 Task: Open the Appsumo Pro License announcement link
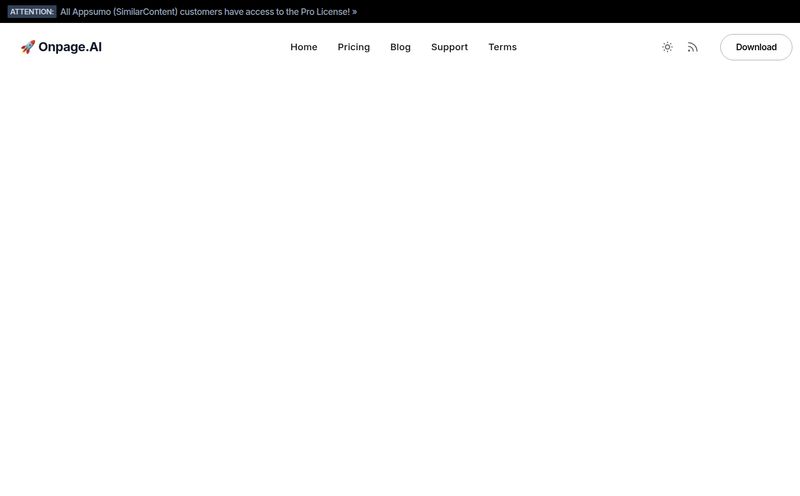click(208, 12)
